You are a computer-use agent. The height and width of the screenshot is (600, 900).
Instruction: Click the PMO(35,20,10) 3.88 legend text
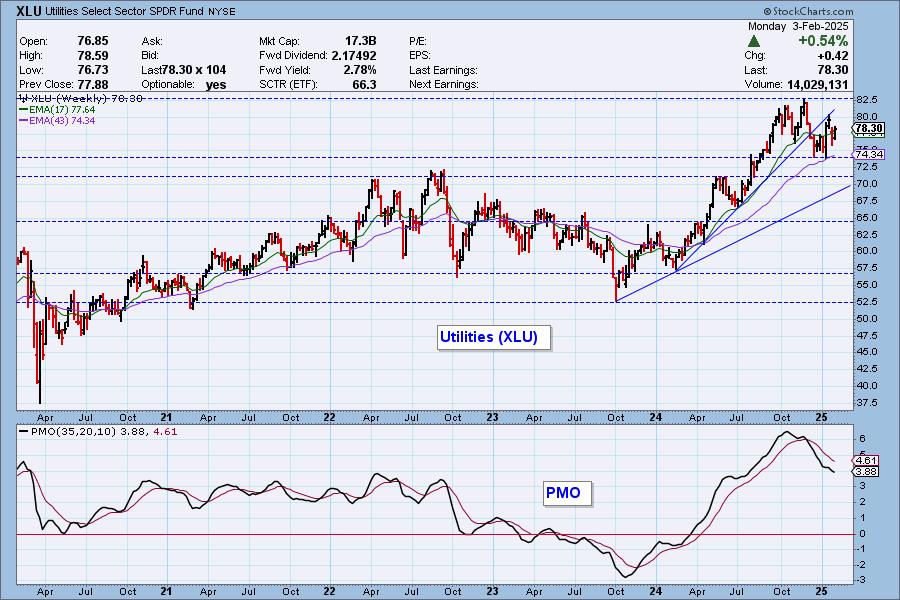pos(88,431)
